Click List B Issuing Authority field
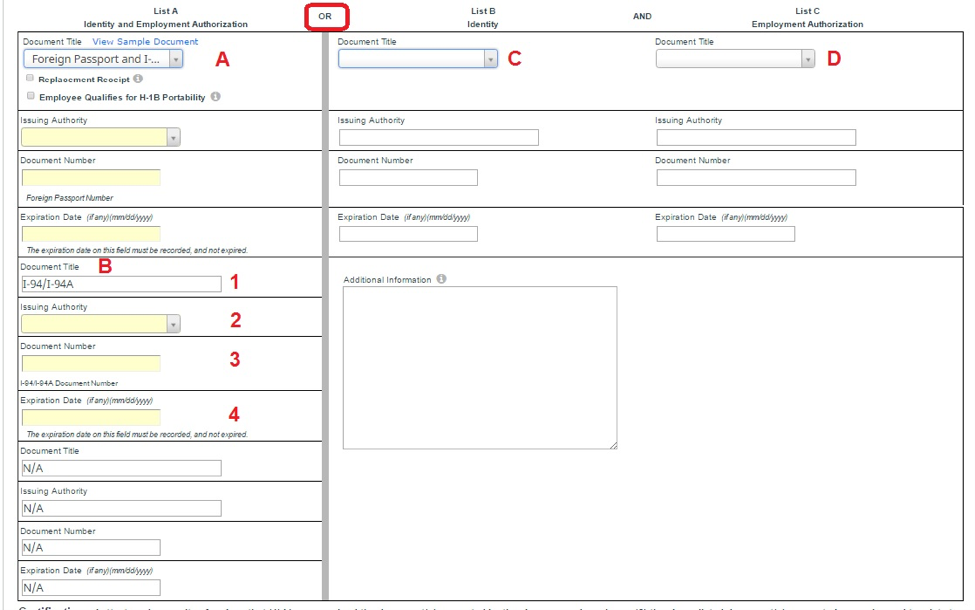Viewport: 975px width, 610px height. 438,138
